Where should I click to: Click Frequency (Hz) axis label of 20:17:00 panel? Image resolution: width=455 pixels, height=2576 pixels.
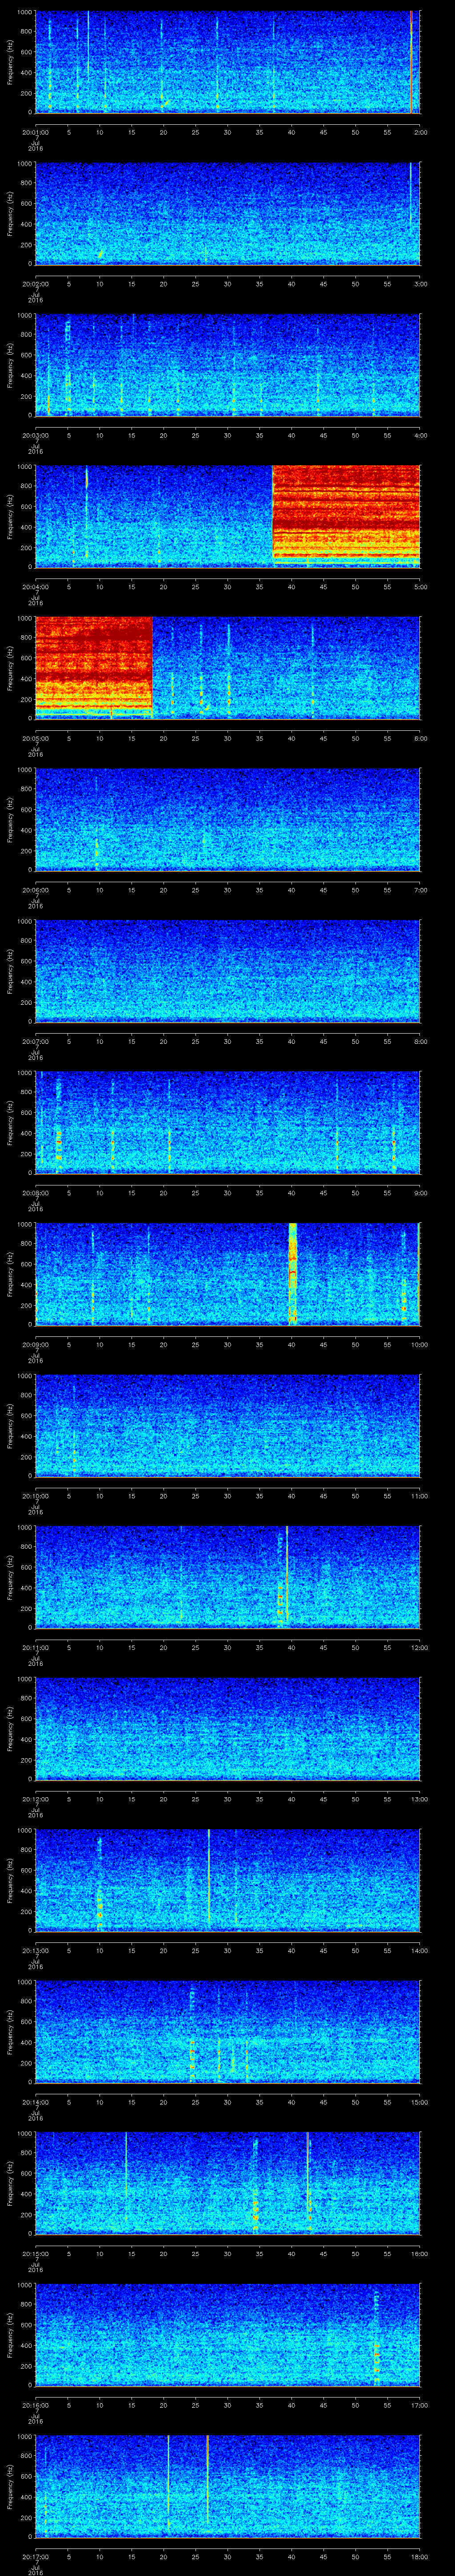pyautogui.click(x=10, y=2486)
